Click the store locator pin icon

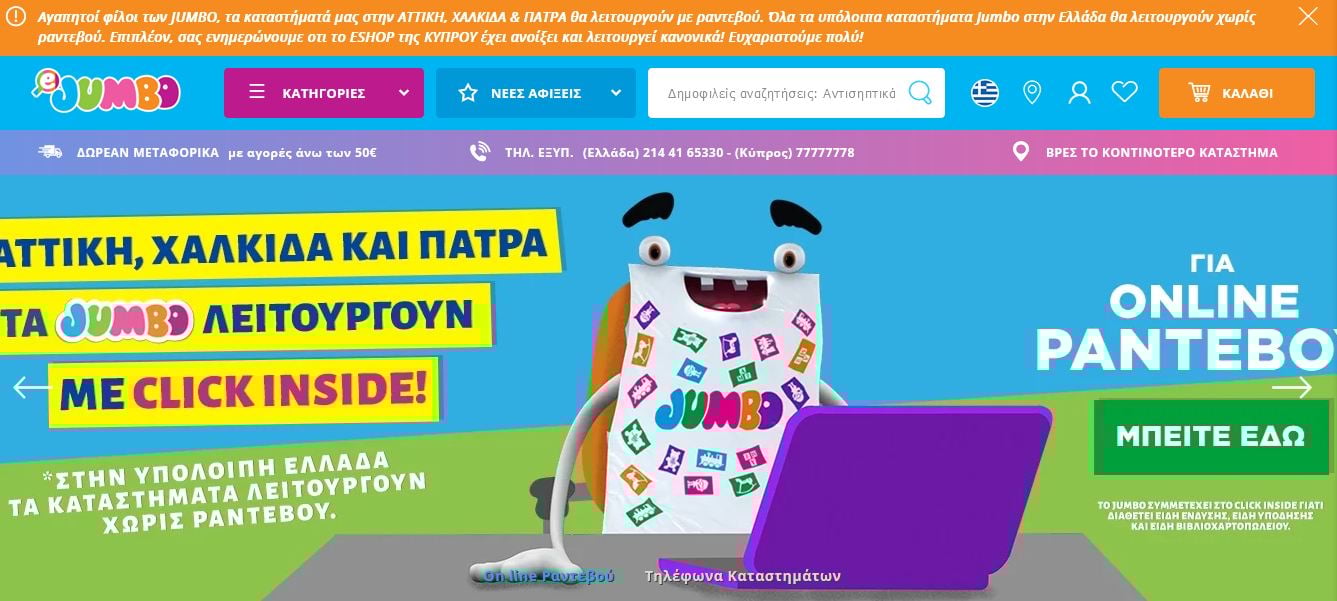[1032, 93]
